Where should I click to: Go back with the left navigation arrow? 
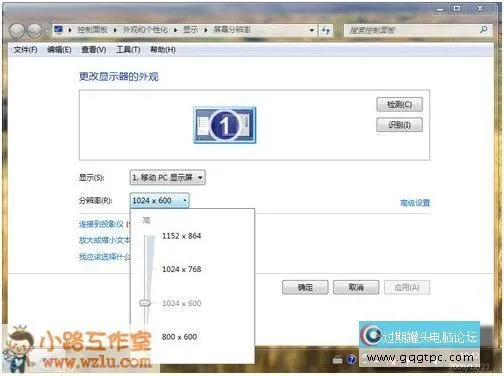[x=17, y=30]
